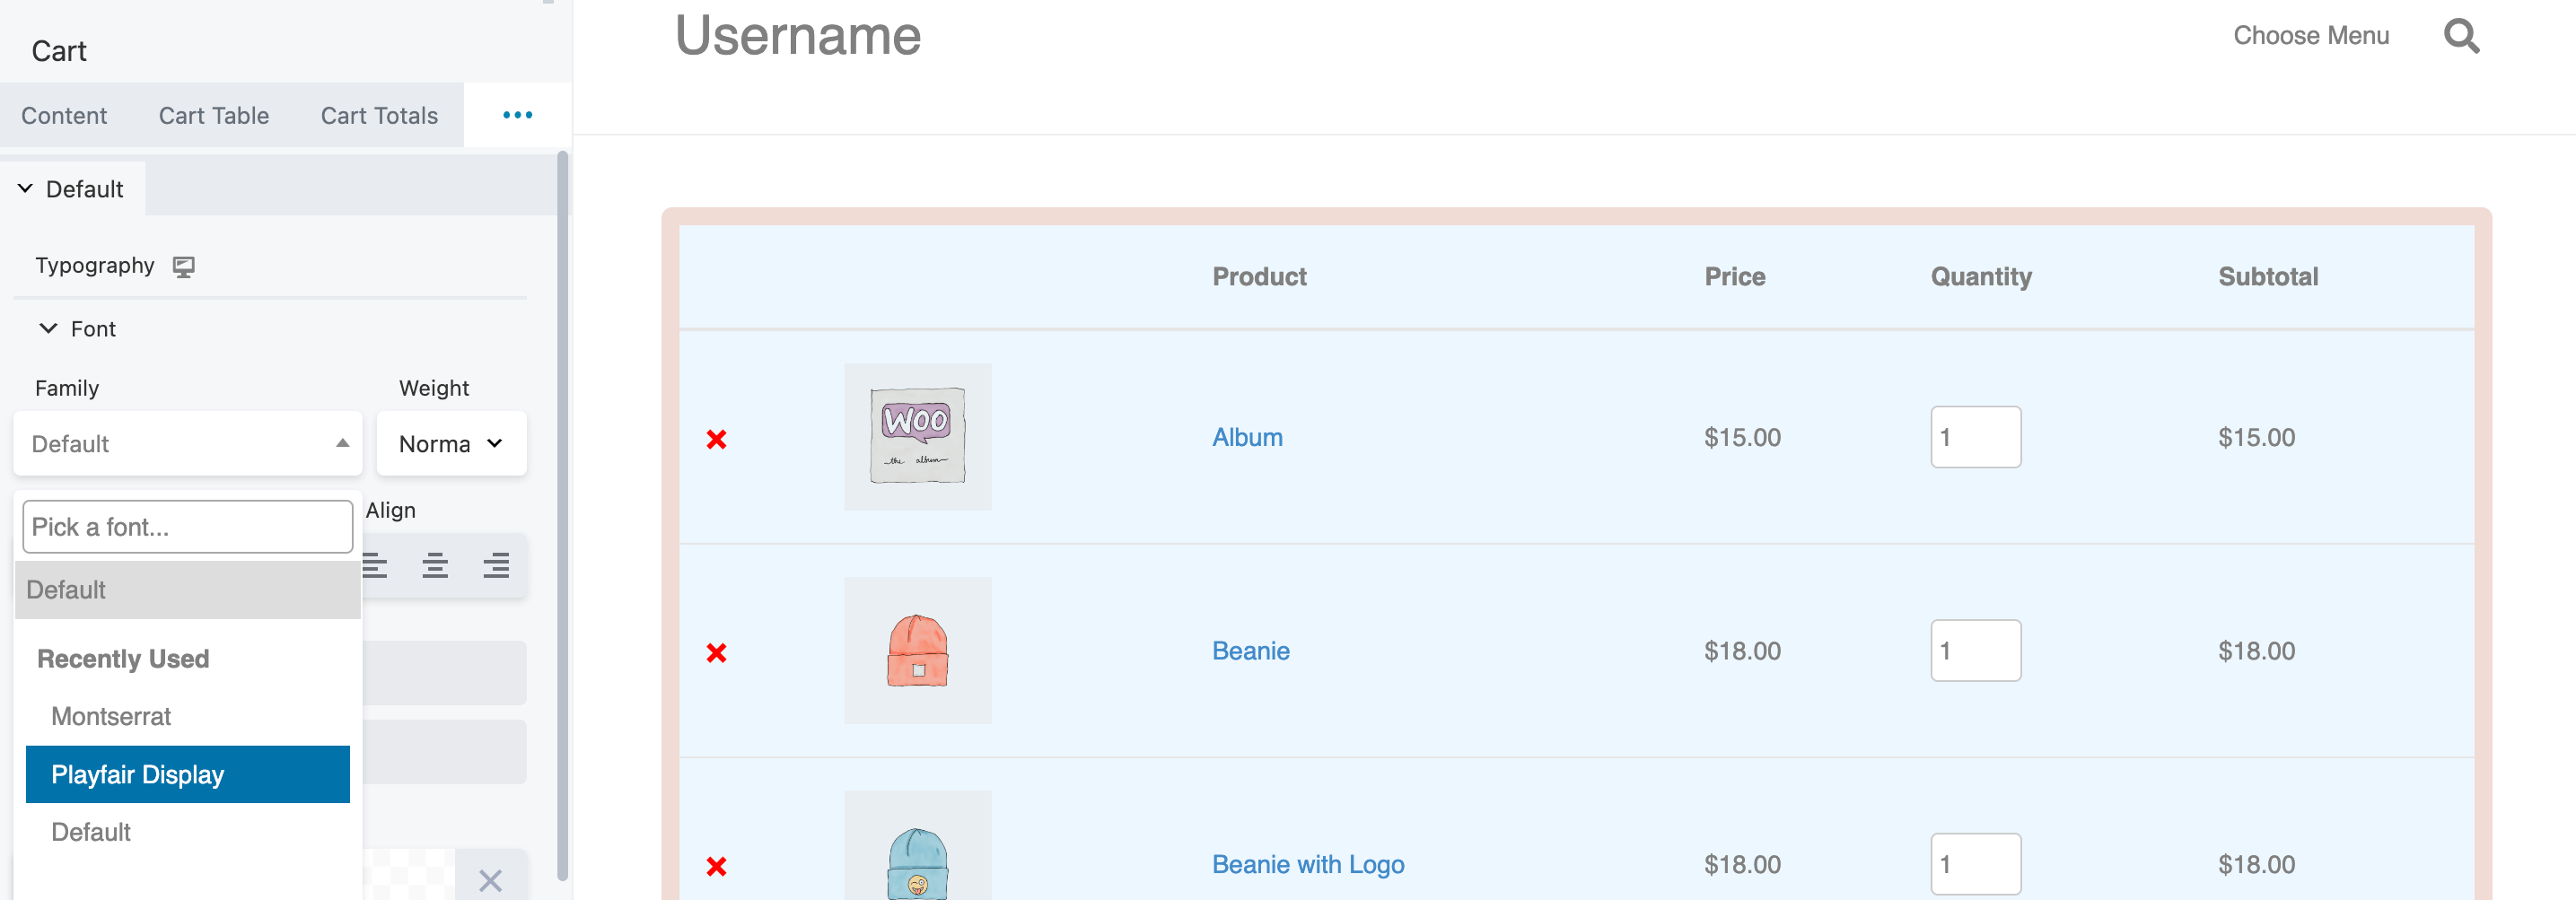Choose Montserrat from recently used fonts
This screenshot has height=900, width=2576.
[x=111, y=716]
